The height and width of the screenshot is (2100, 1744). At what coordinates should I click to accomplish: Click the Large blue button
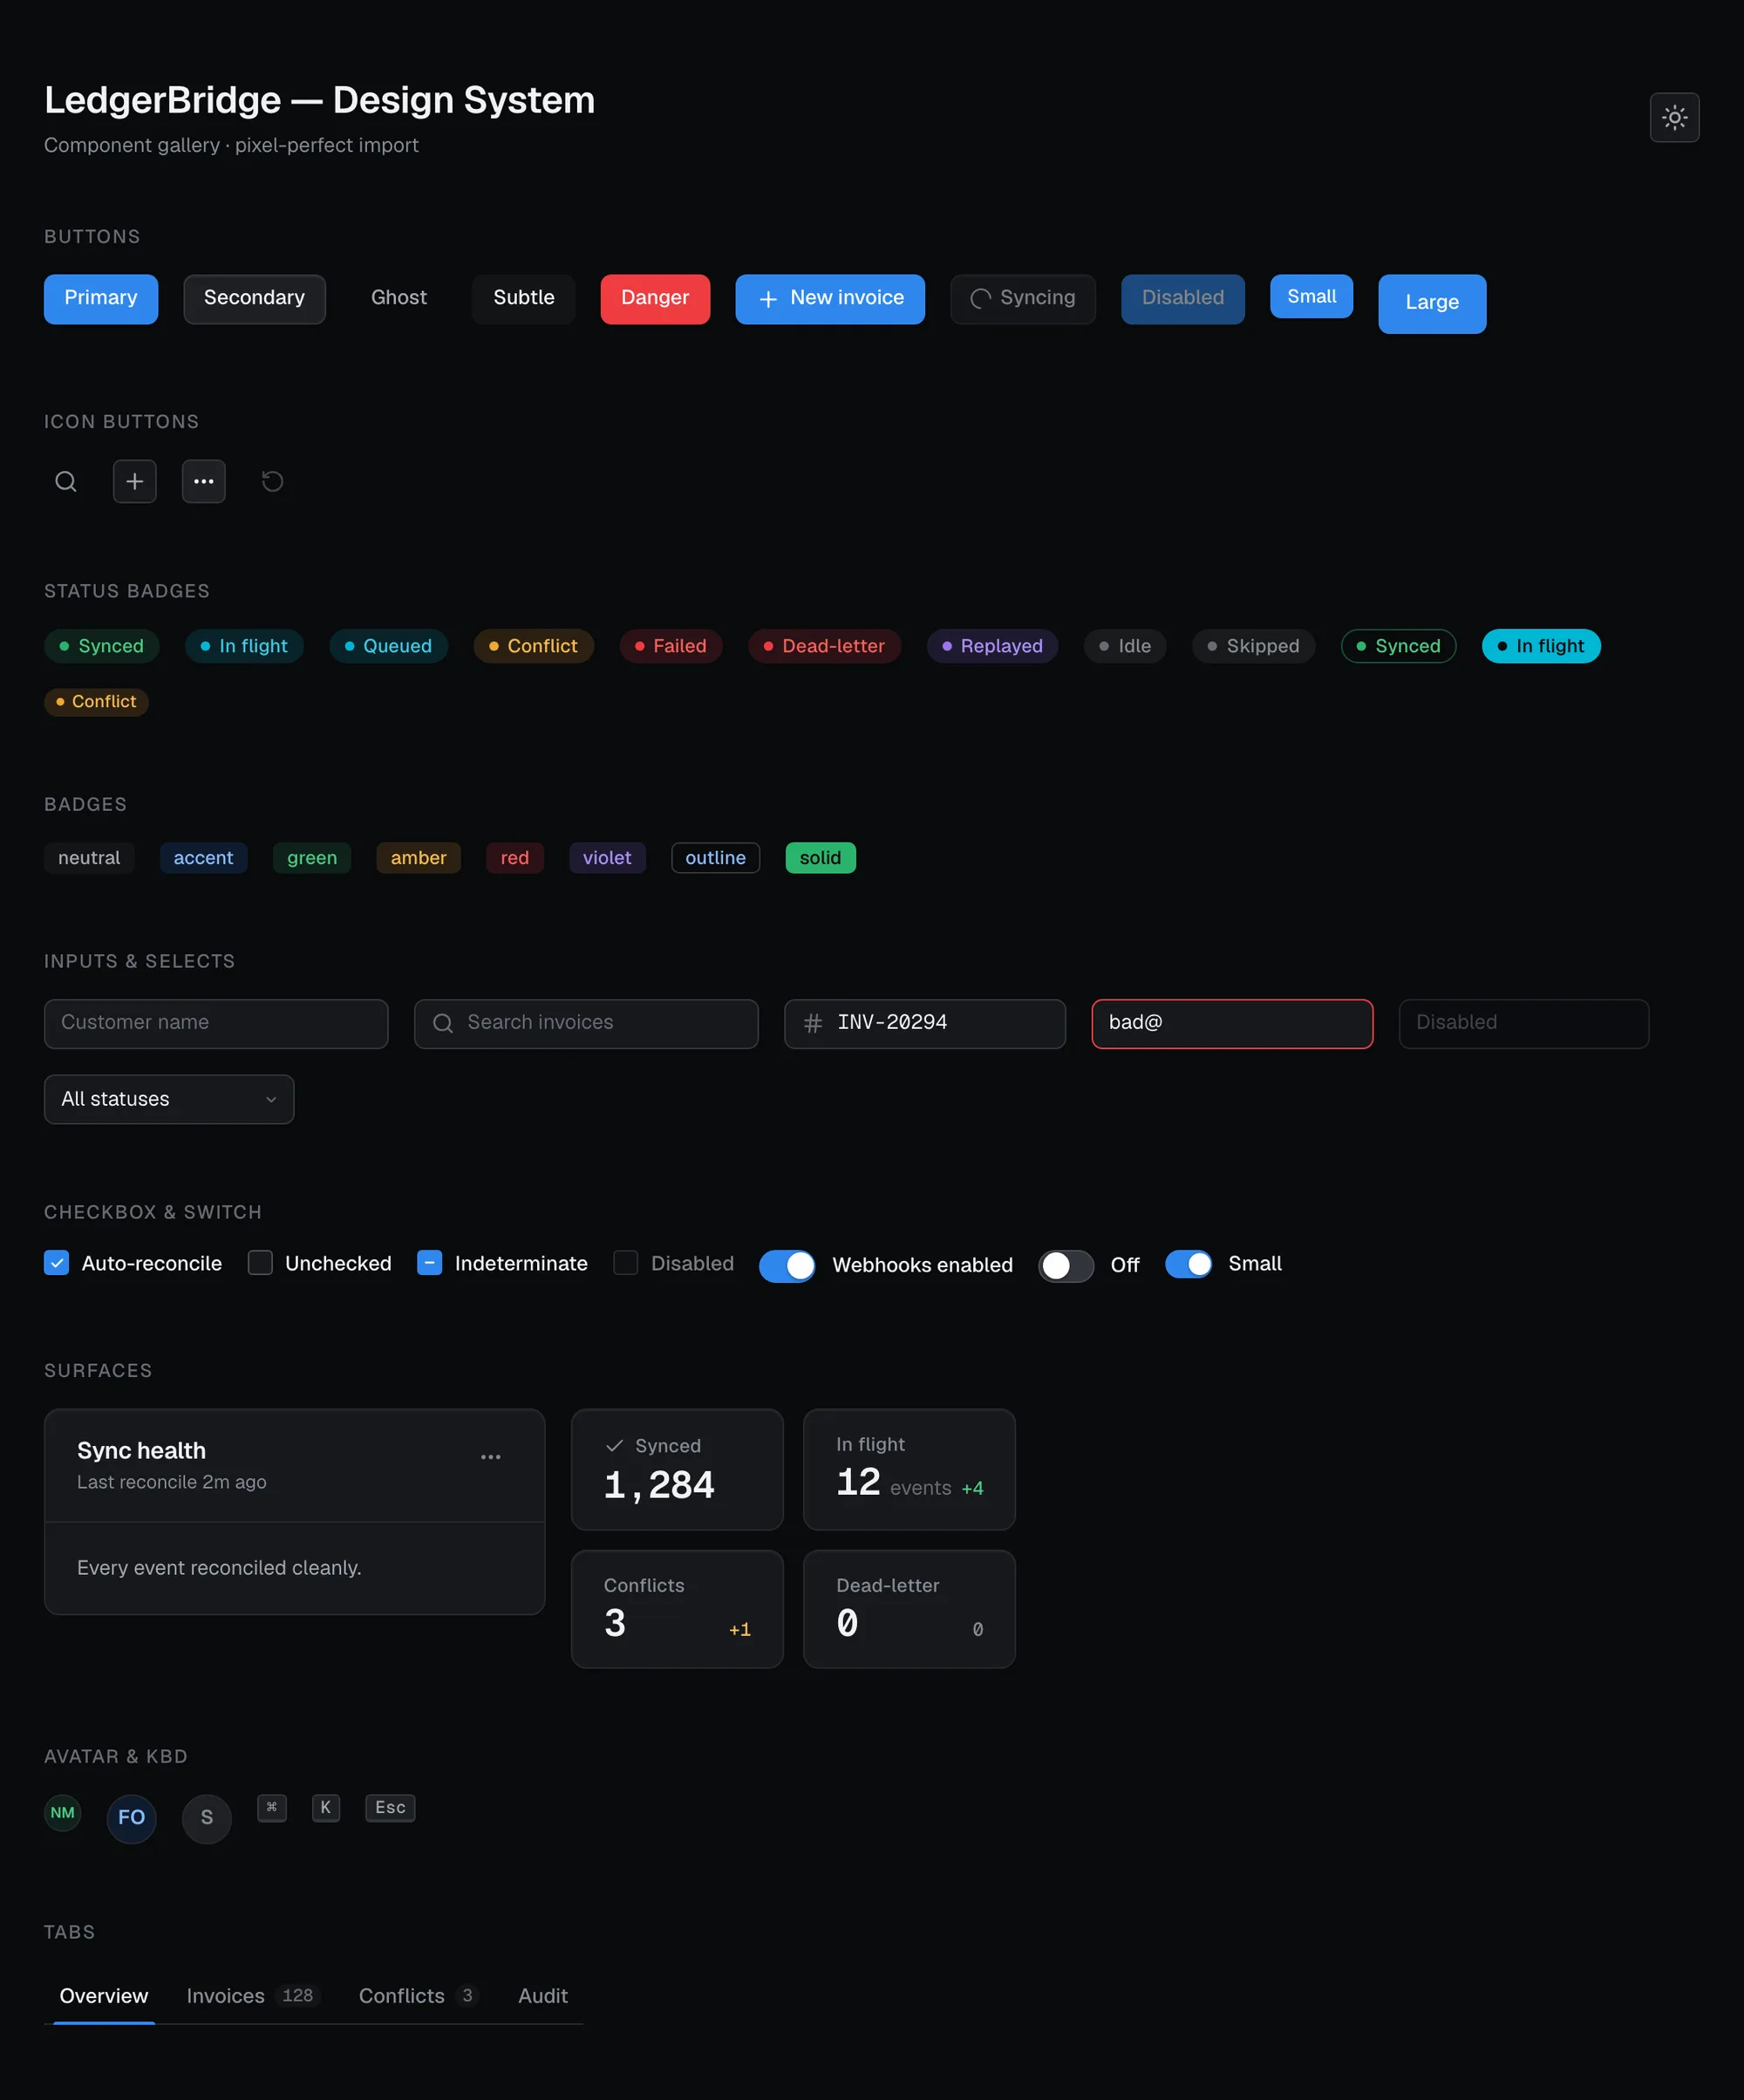coord(1432,303)
